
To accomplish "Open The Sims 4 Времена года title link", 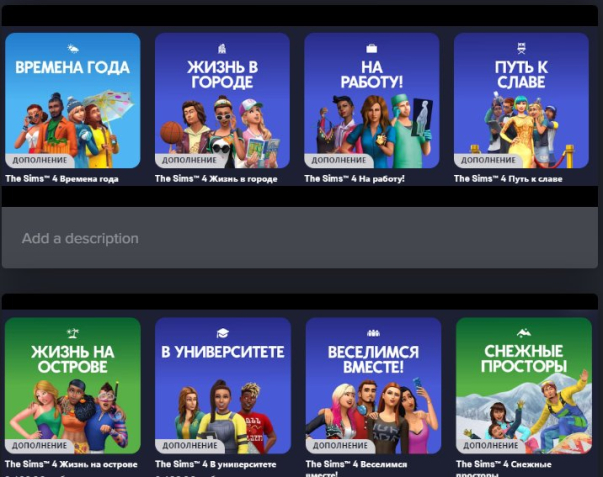I will (62, 179).
